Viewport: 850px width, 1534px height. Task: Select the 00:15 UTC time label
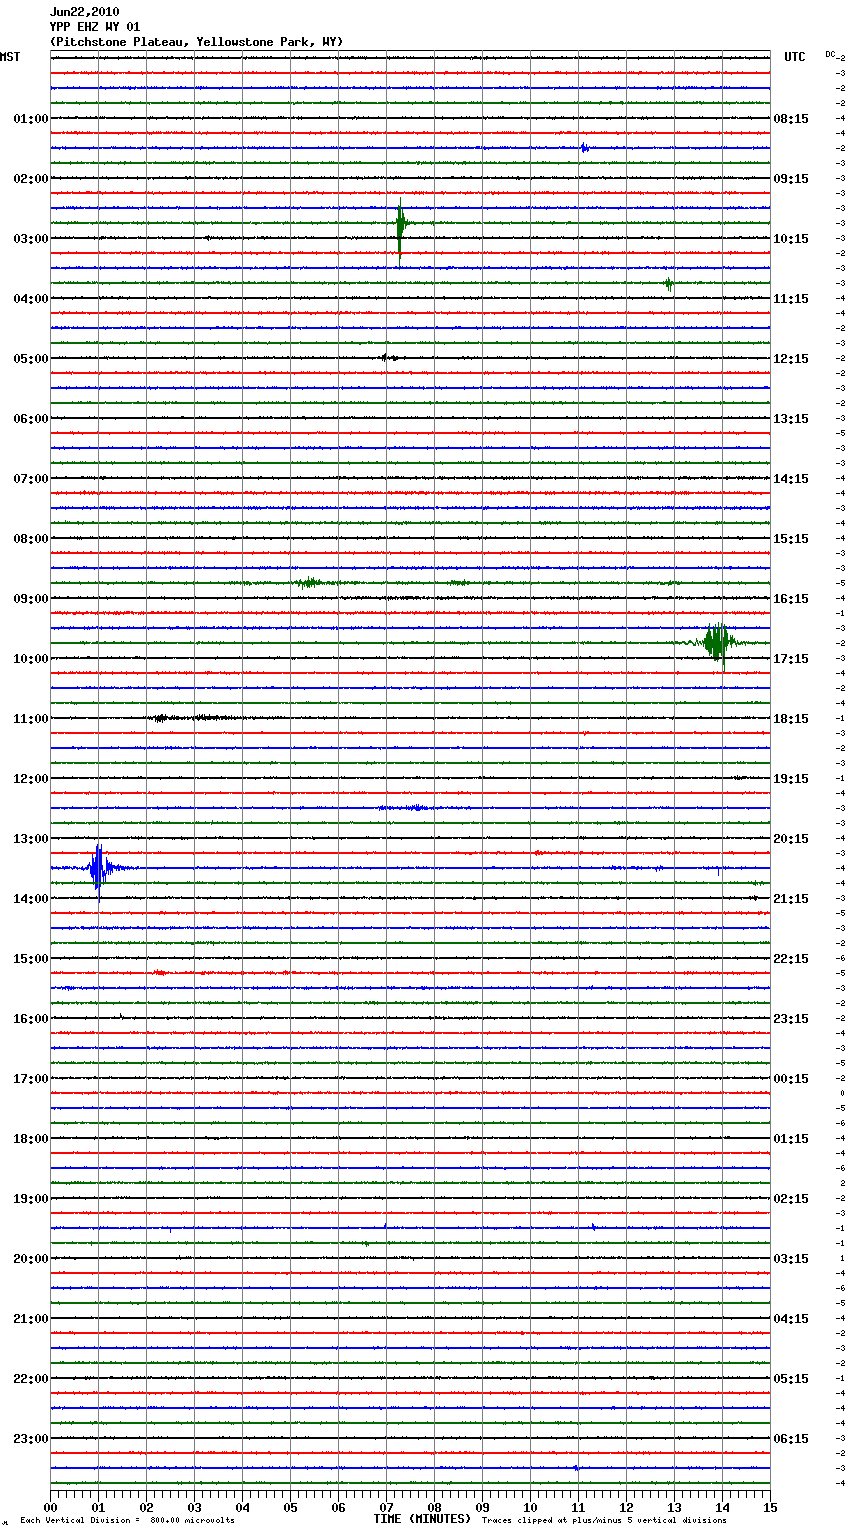tap(791, 1078)
